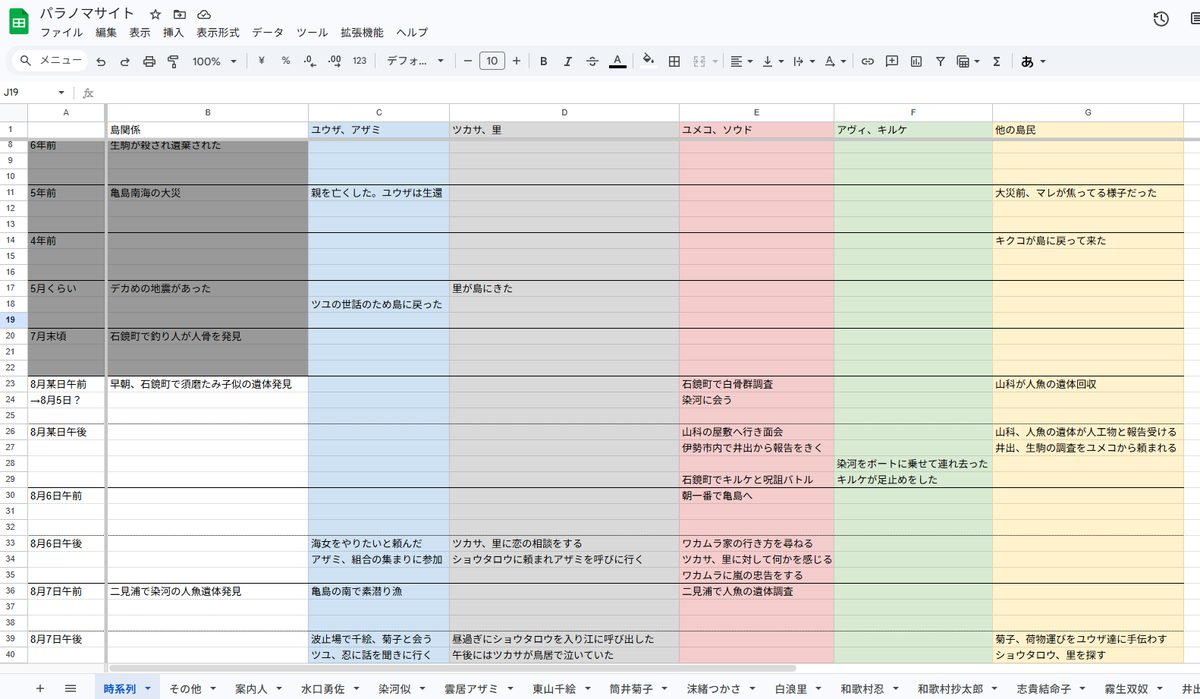Switch to the 案内人 sheet tab
This screenshot has height=699, width=1200.
point(256,688)
